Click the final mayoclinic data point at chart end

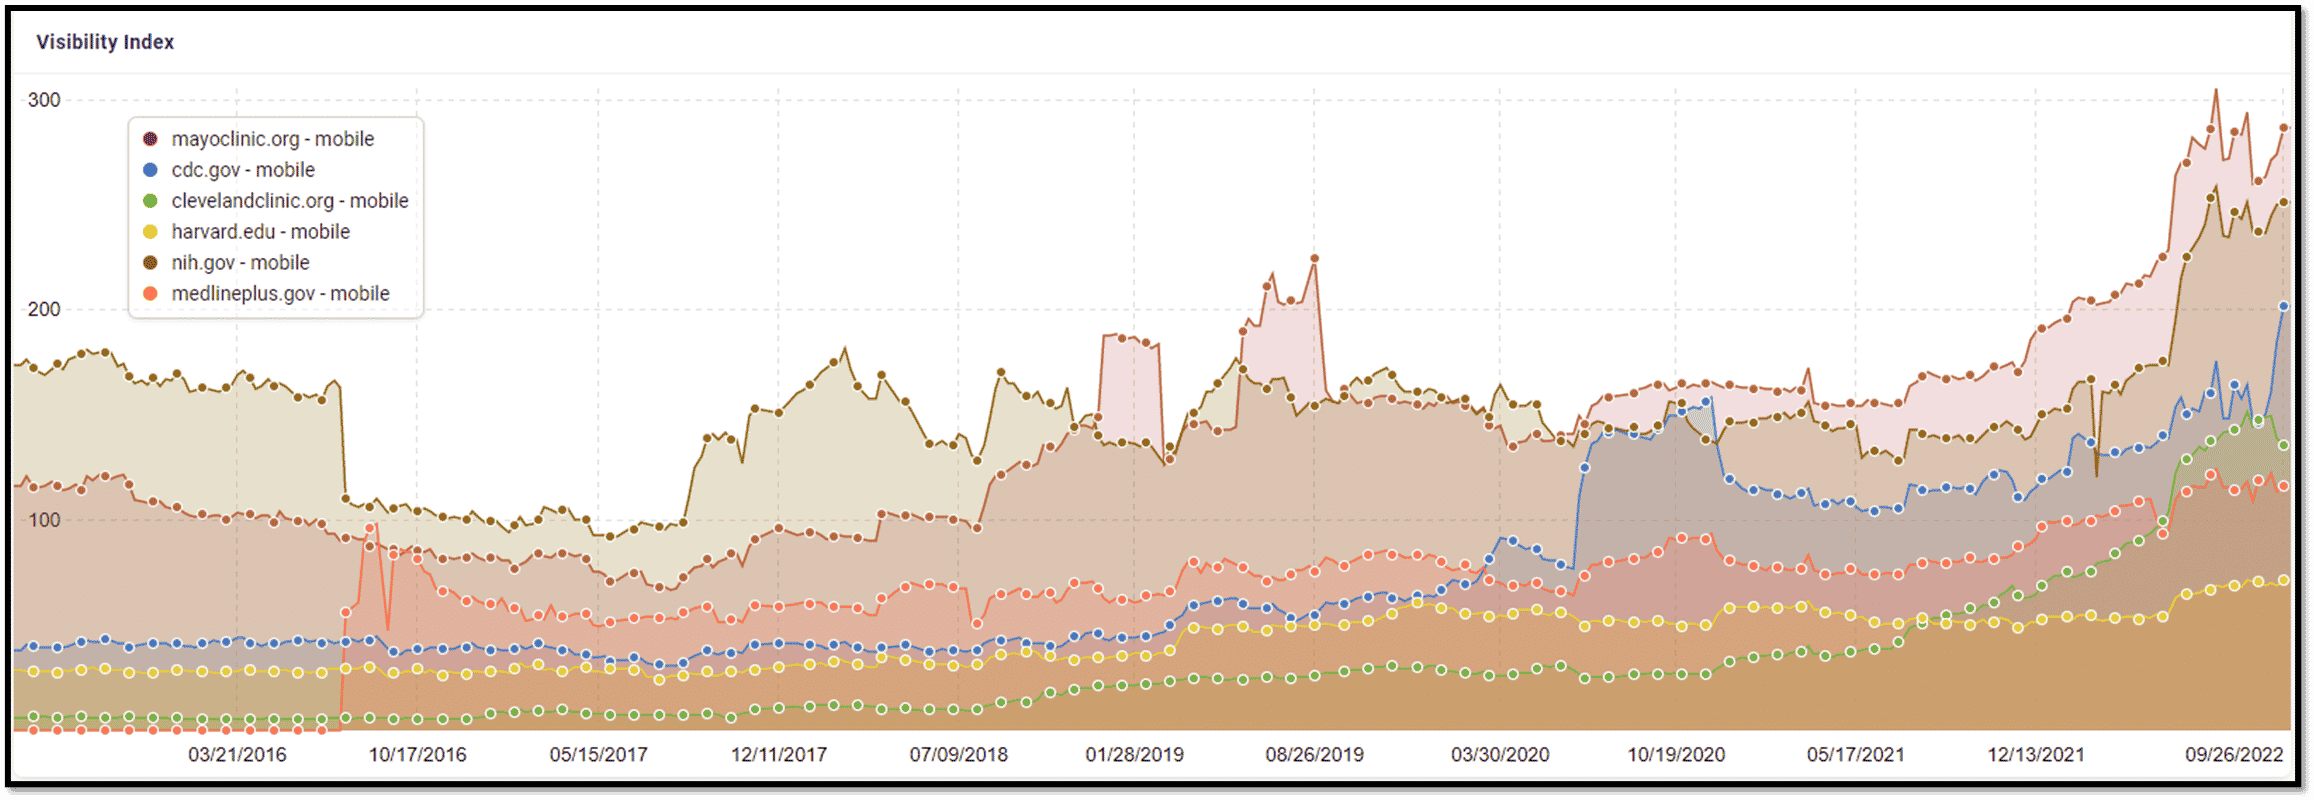tap(2283, 128)
